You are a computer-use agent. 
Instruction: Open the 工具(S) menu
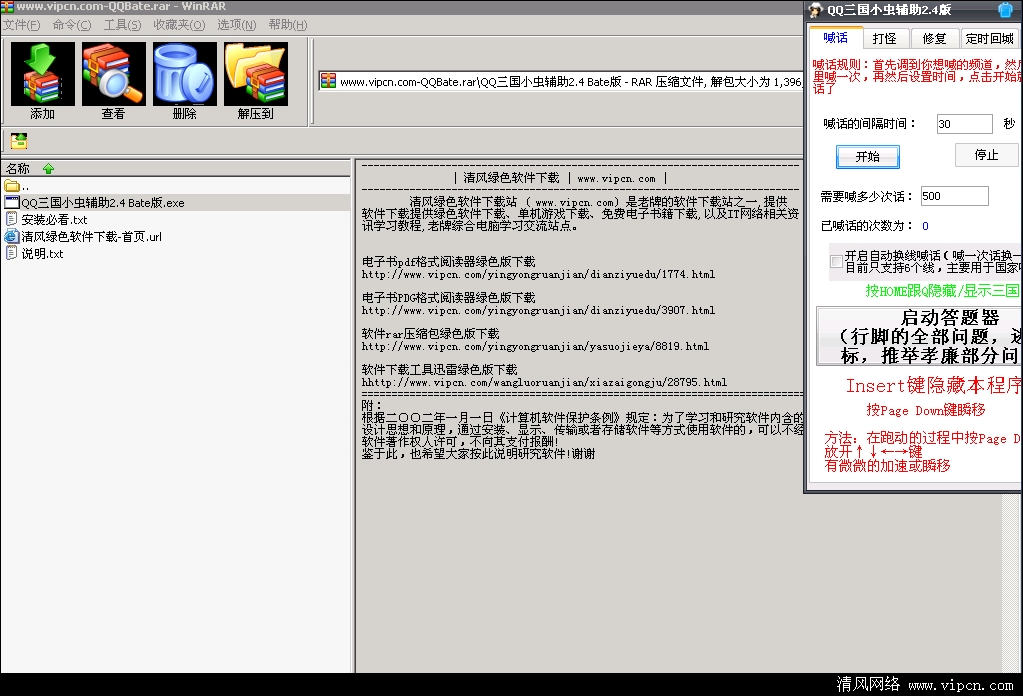point(123,25)
